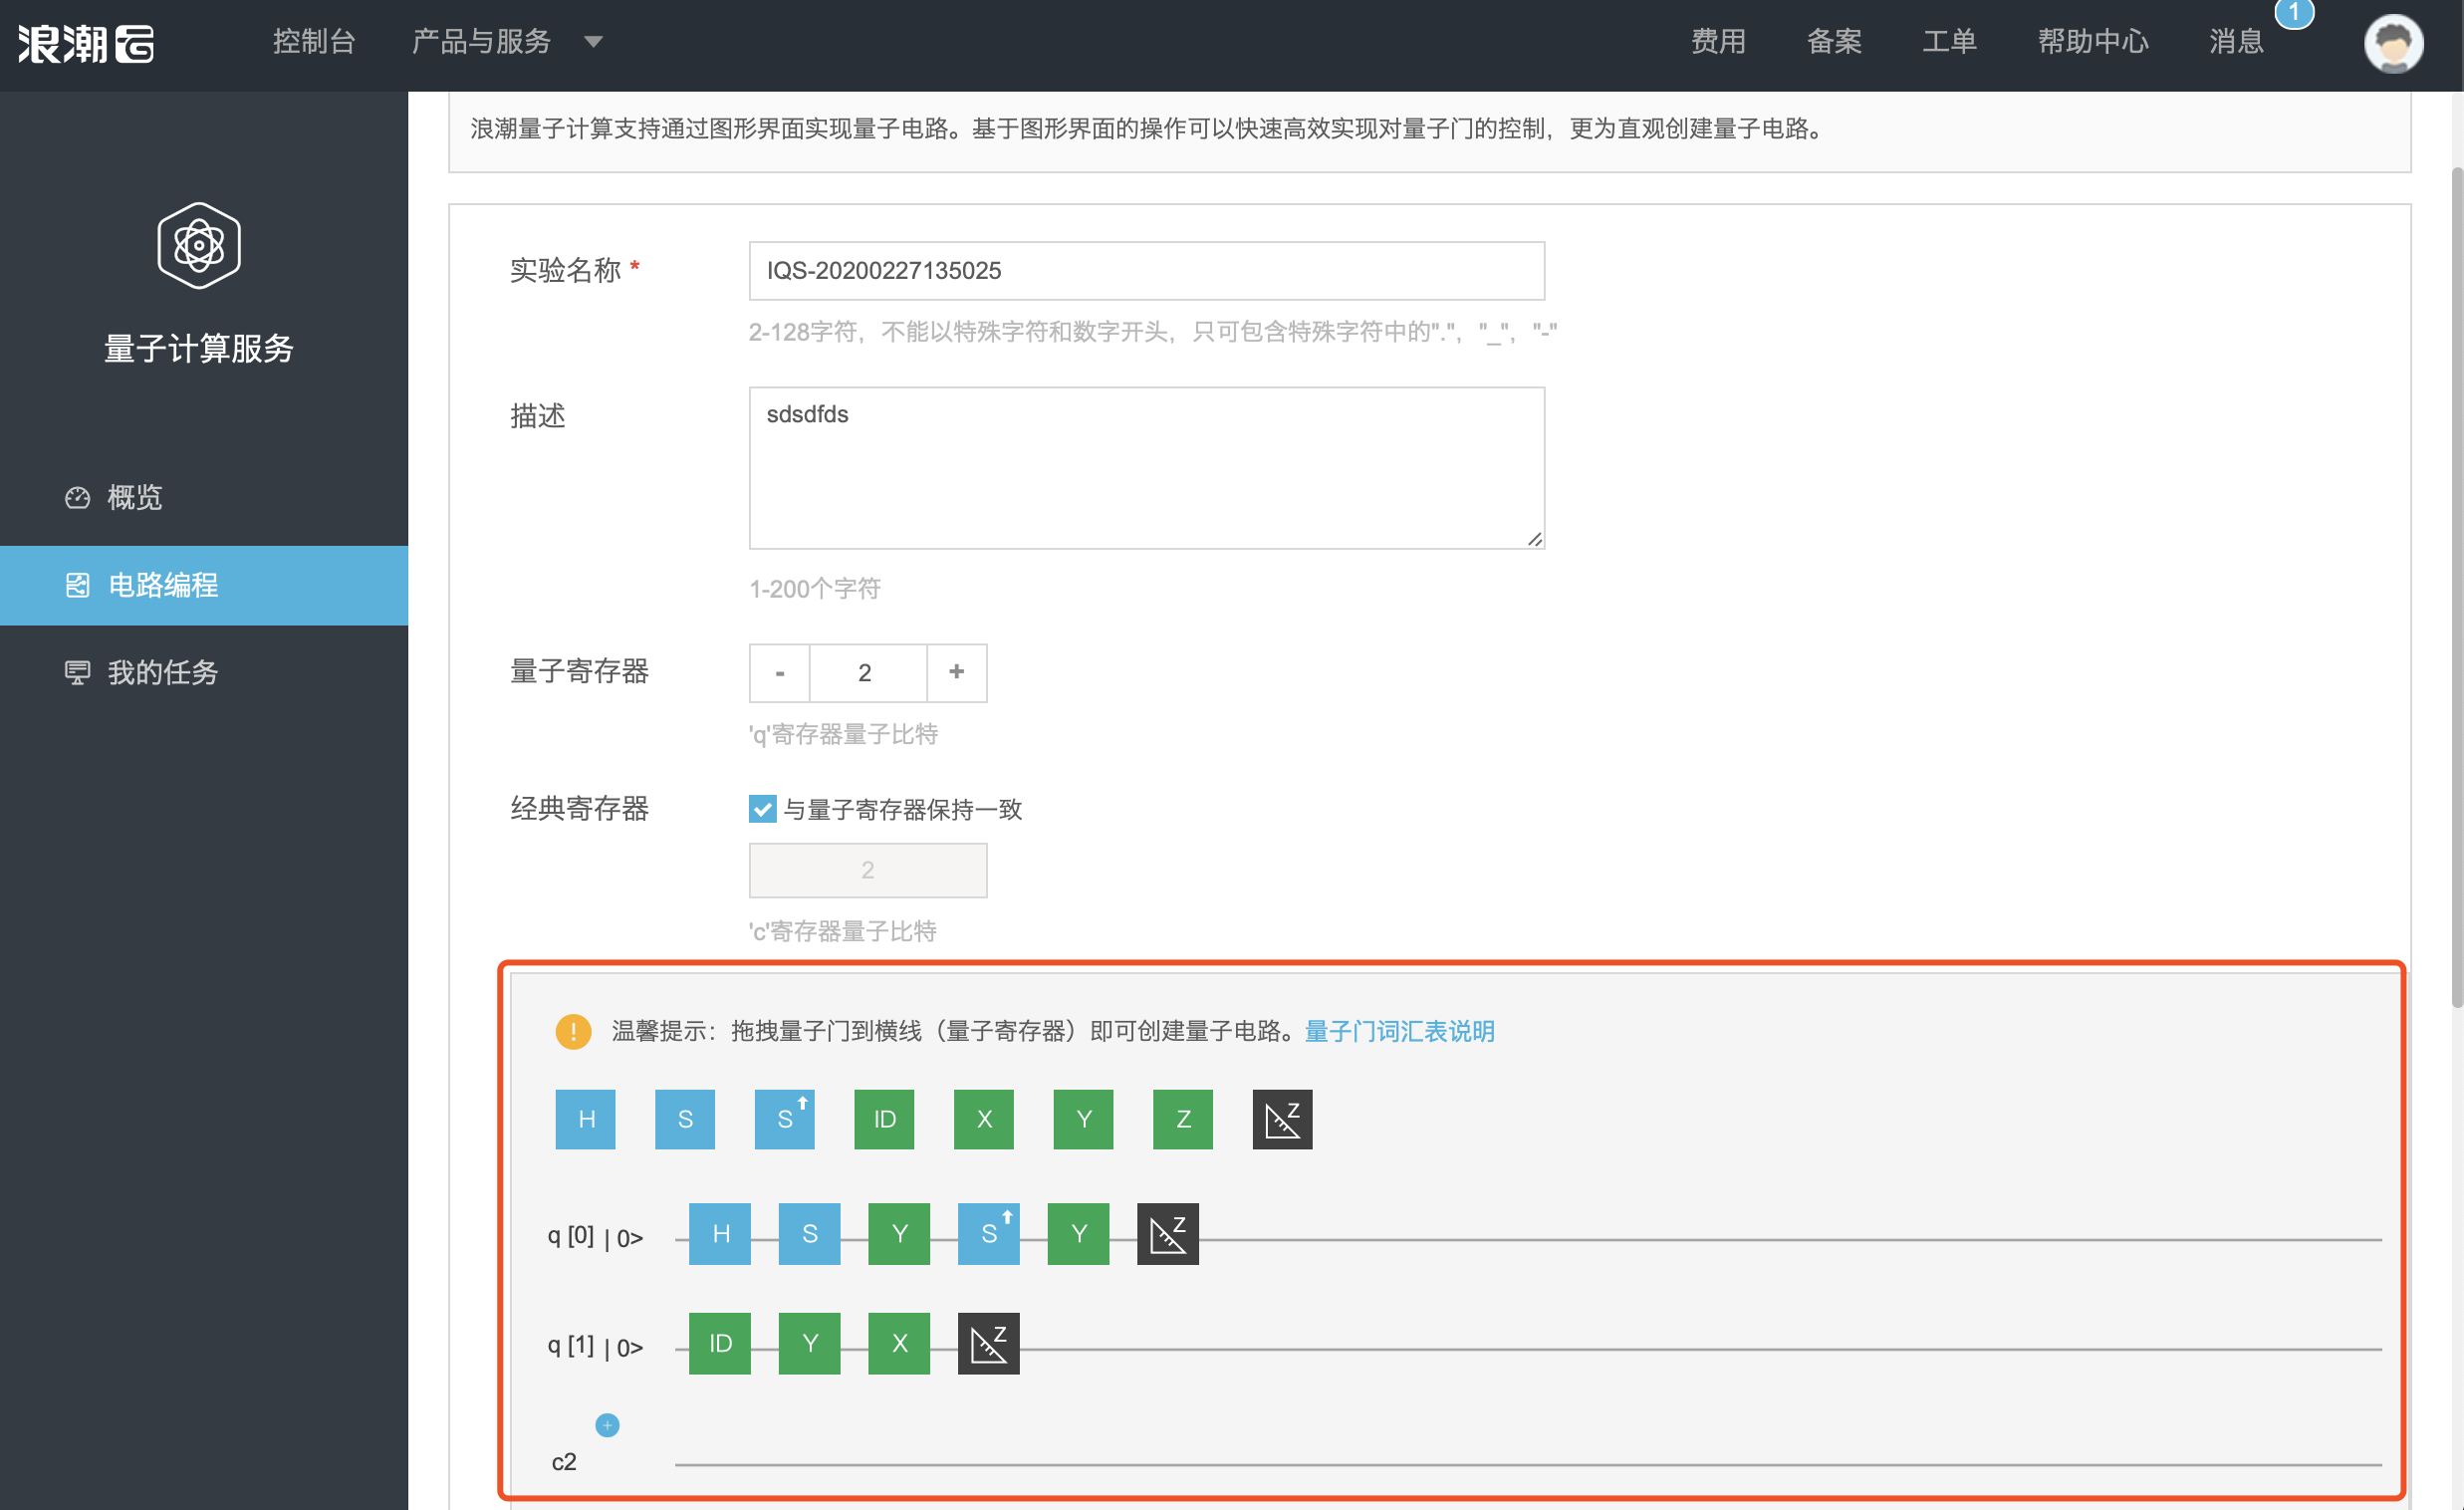Uncheck 与量子寄存器保持一致
2464x1510 pixels.
click(x=762, y=809)
